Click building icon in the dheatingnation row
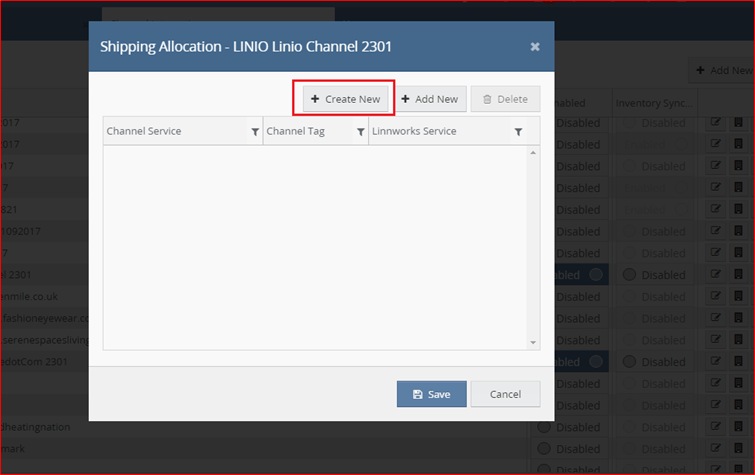 [738, 426]
